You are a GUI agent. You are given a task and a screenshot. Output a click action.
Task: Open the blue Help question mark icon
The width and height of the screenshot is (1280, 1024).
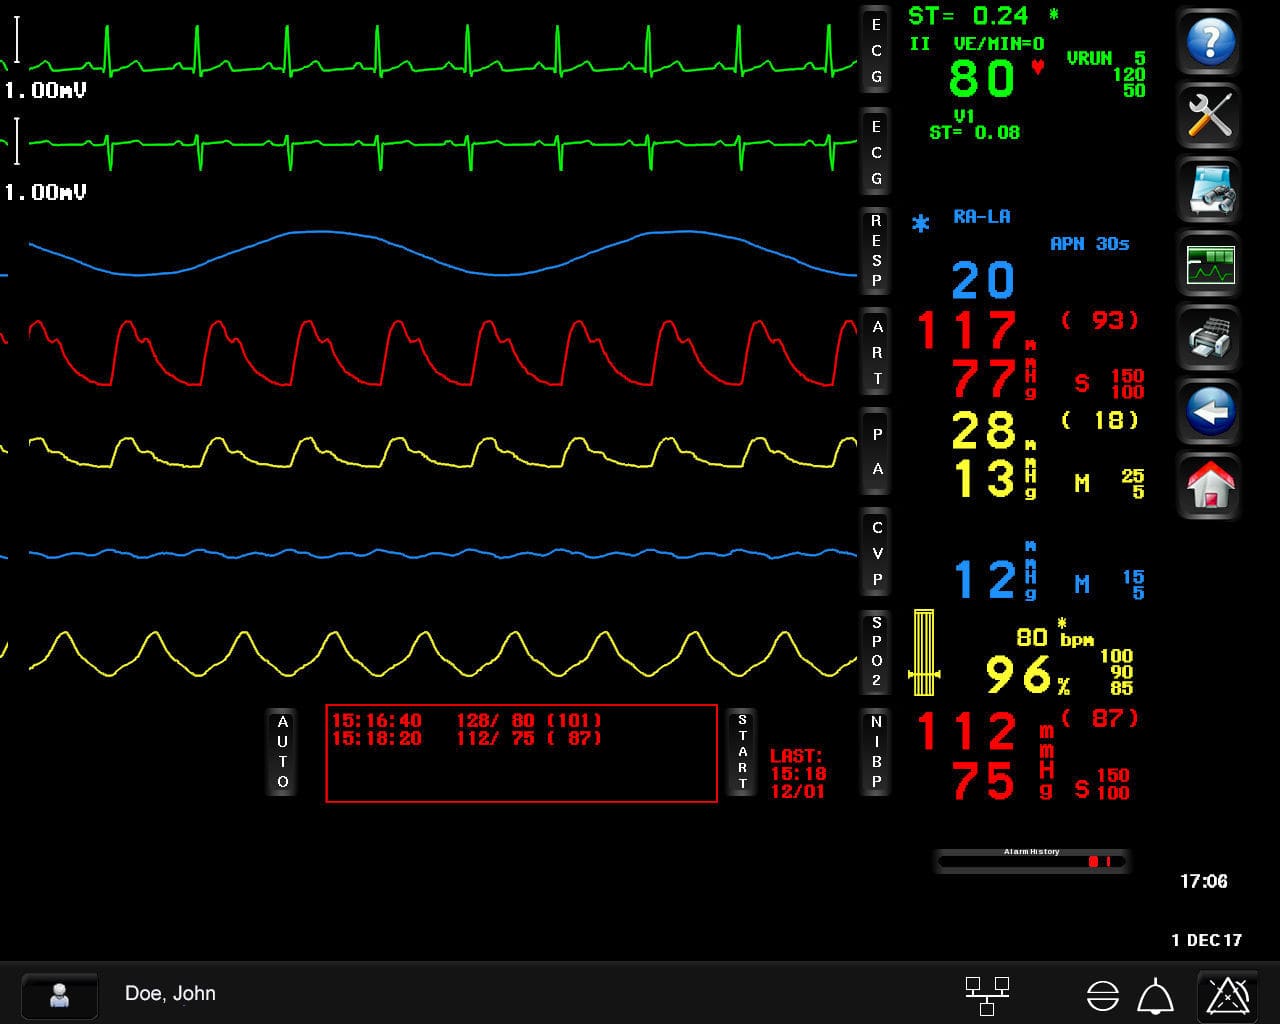click(x=1209, y=42)
